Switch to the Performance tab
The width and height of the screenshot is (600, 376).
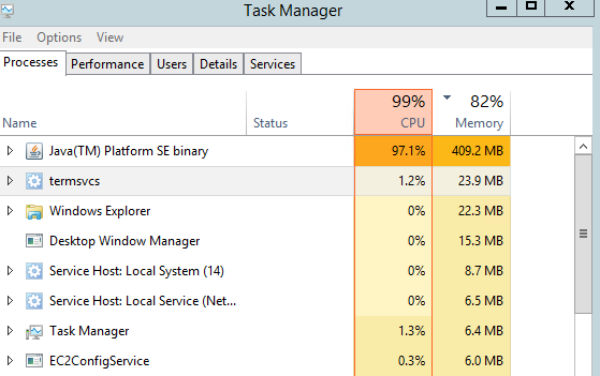pyautogui.click(x=108, y=64)
